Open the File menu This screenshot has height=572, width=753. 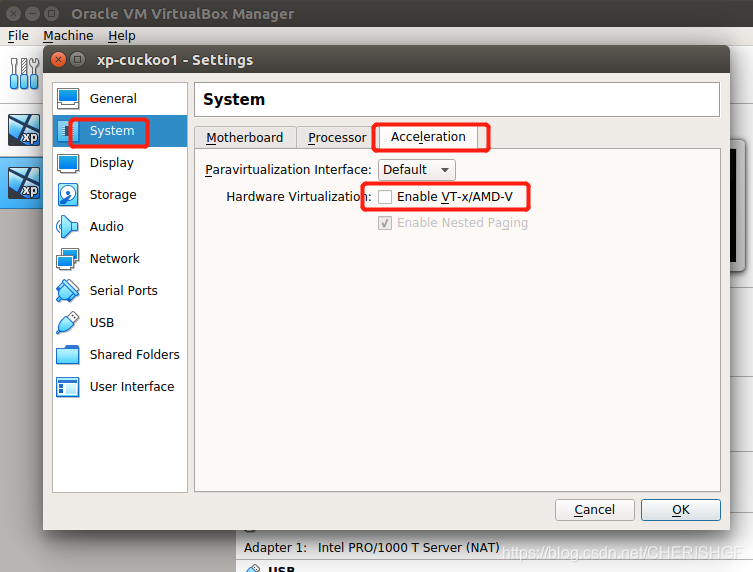click(x=18, y=36)
